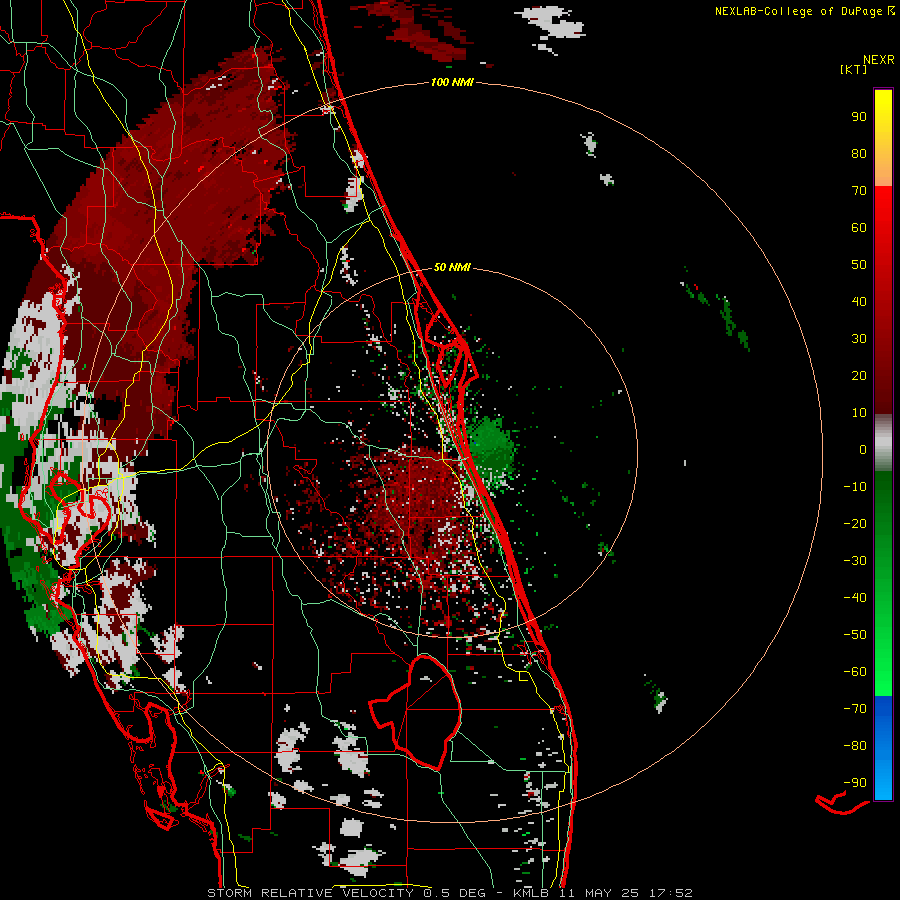Select the -10 scale value
Screen dimensions: 900x900
(855, 487)
